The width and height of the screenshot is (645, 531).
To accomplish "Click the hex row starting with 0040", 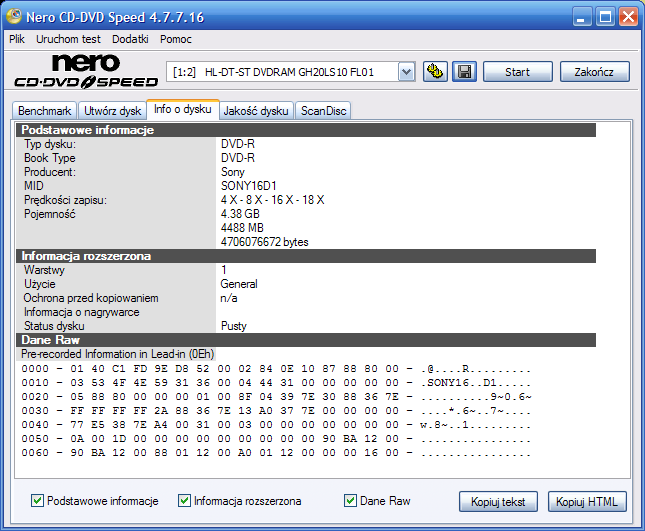I will click(x=276, y=425).
